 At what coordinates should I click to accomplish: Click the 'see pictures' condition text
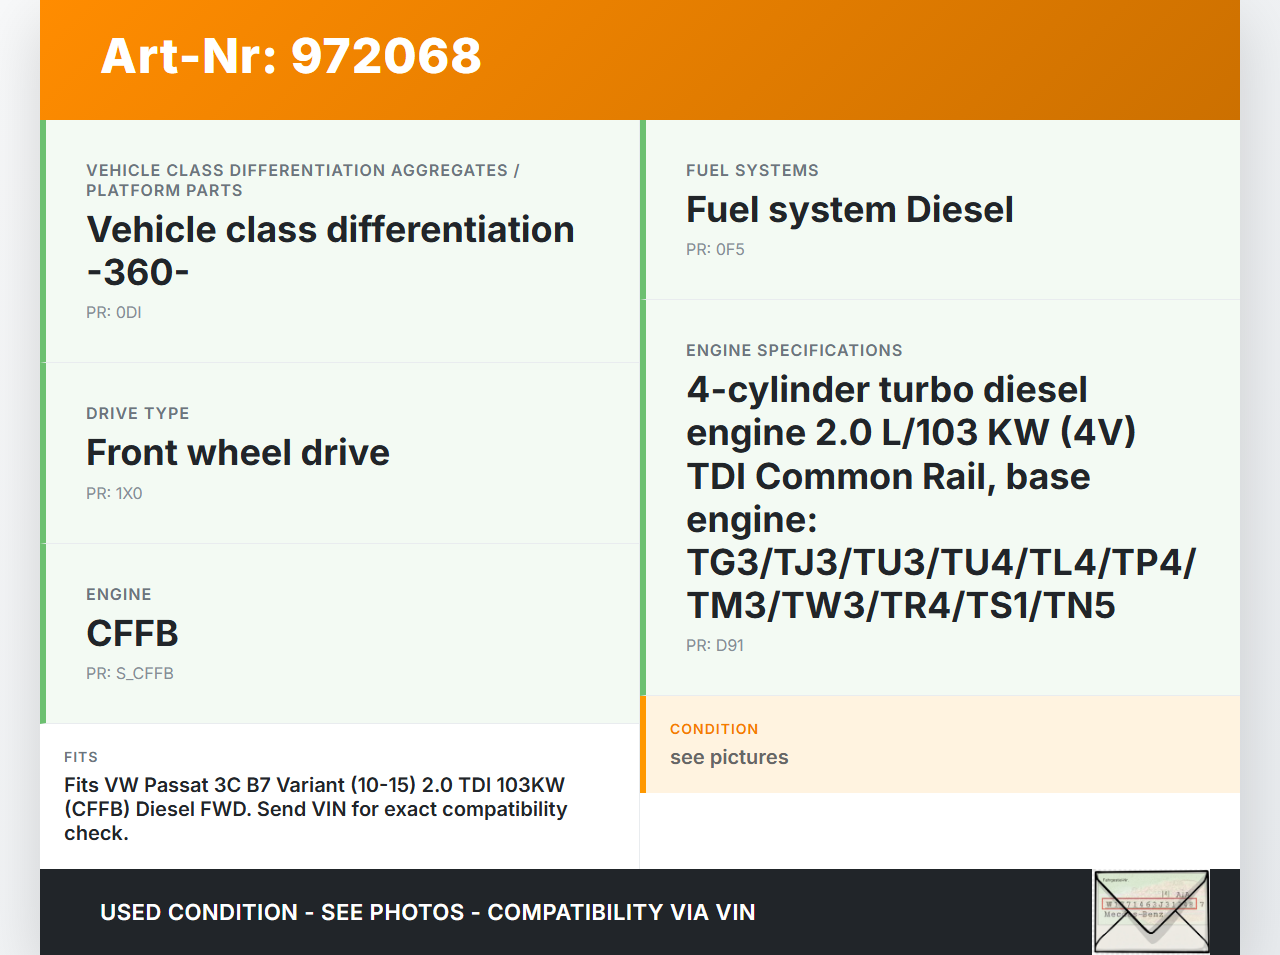(x=729, y=757)
